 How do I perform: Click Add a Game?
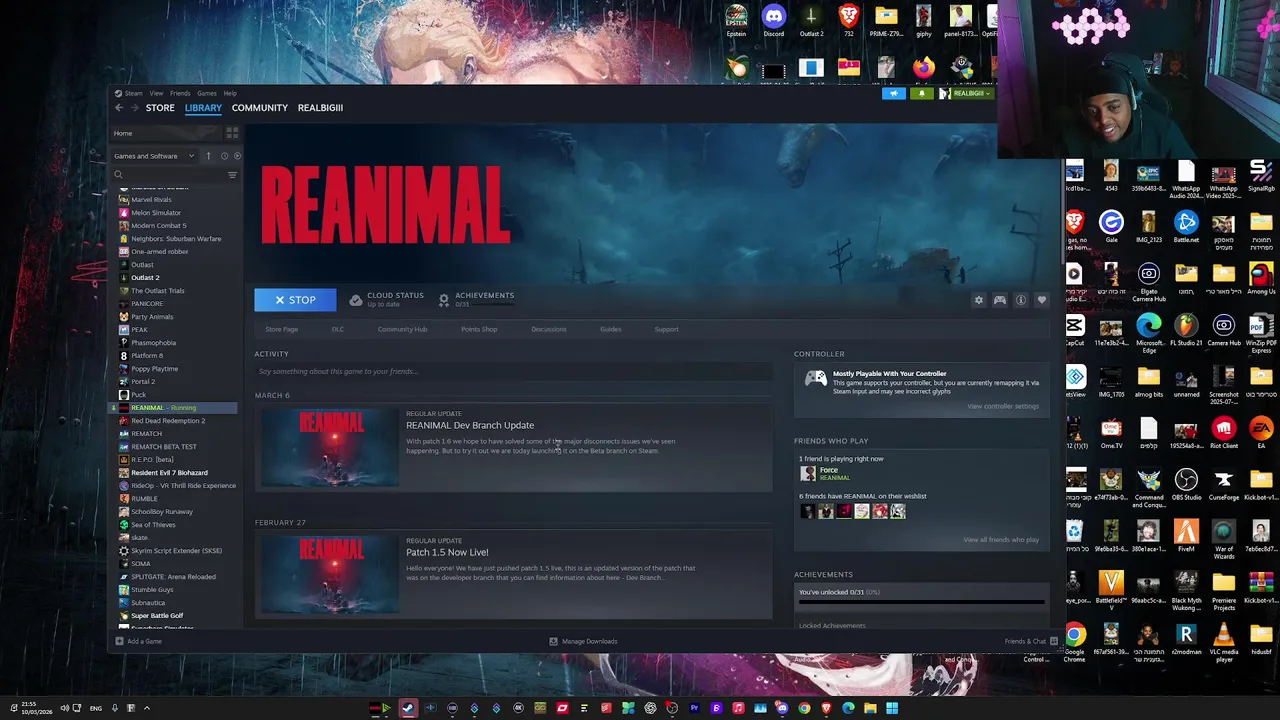(x=139, y=641)
